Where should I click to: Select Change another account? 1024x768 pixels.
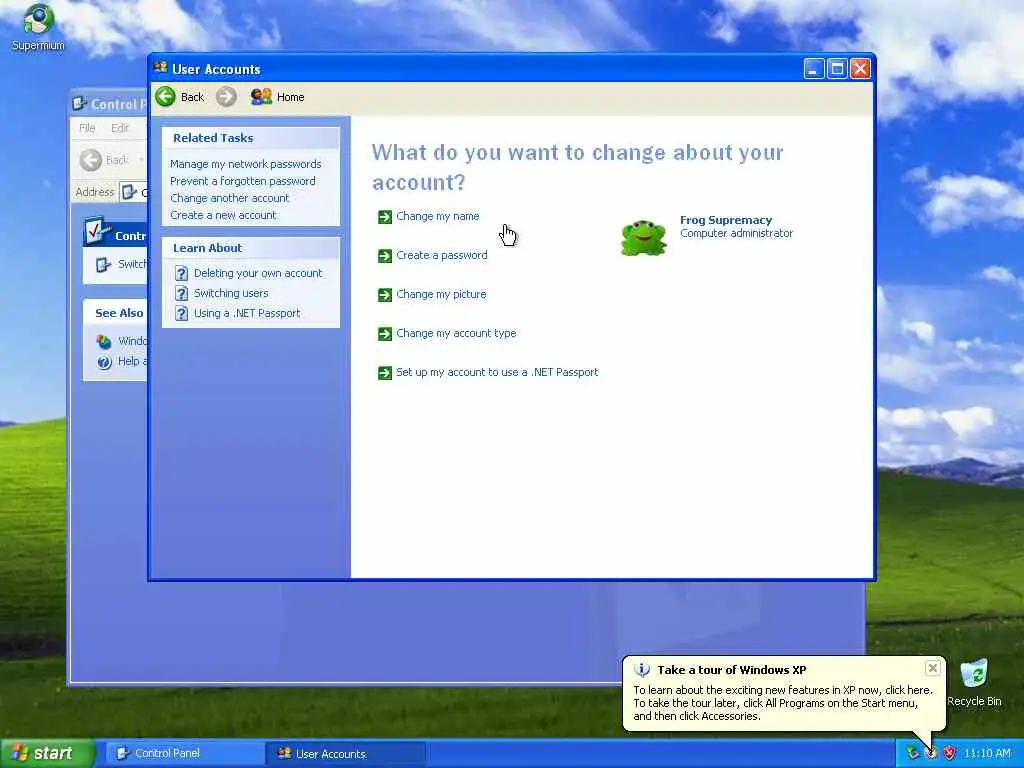pyautogui.click(x=229, y=198)
